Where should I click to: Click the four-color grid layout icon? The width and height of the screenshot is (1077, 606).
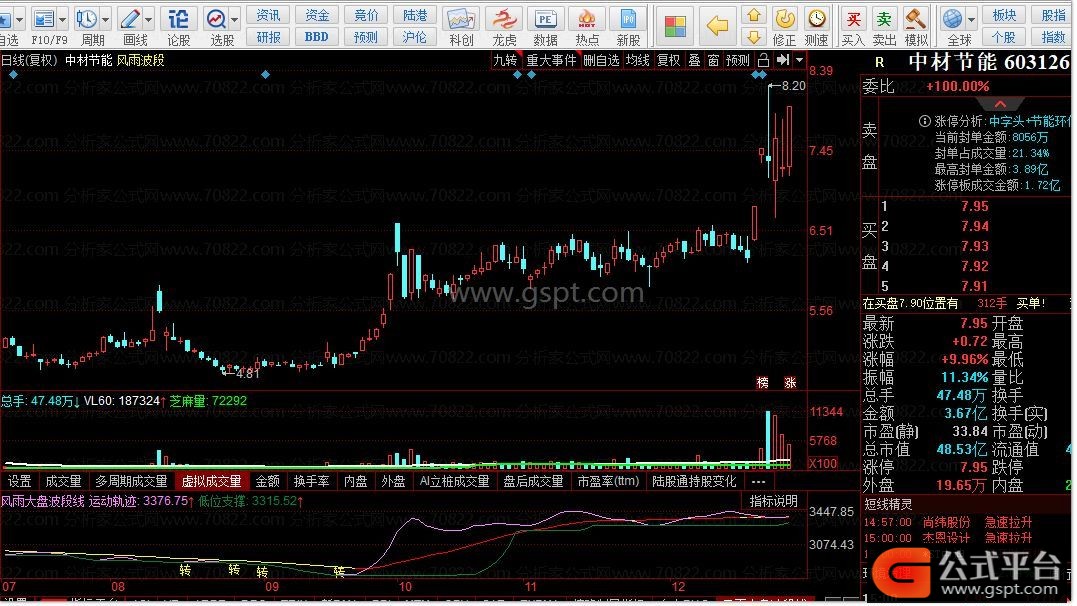675,26
